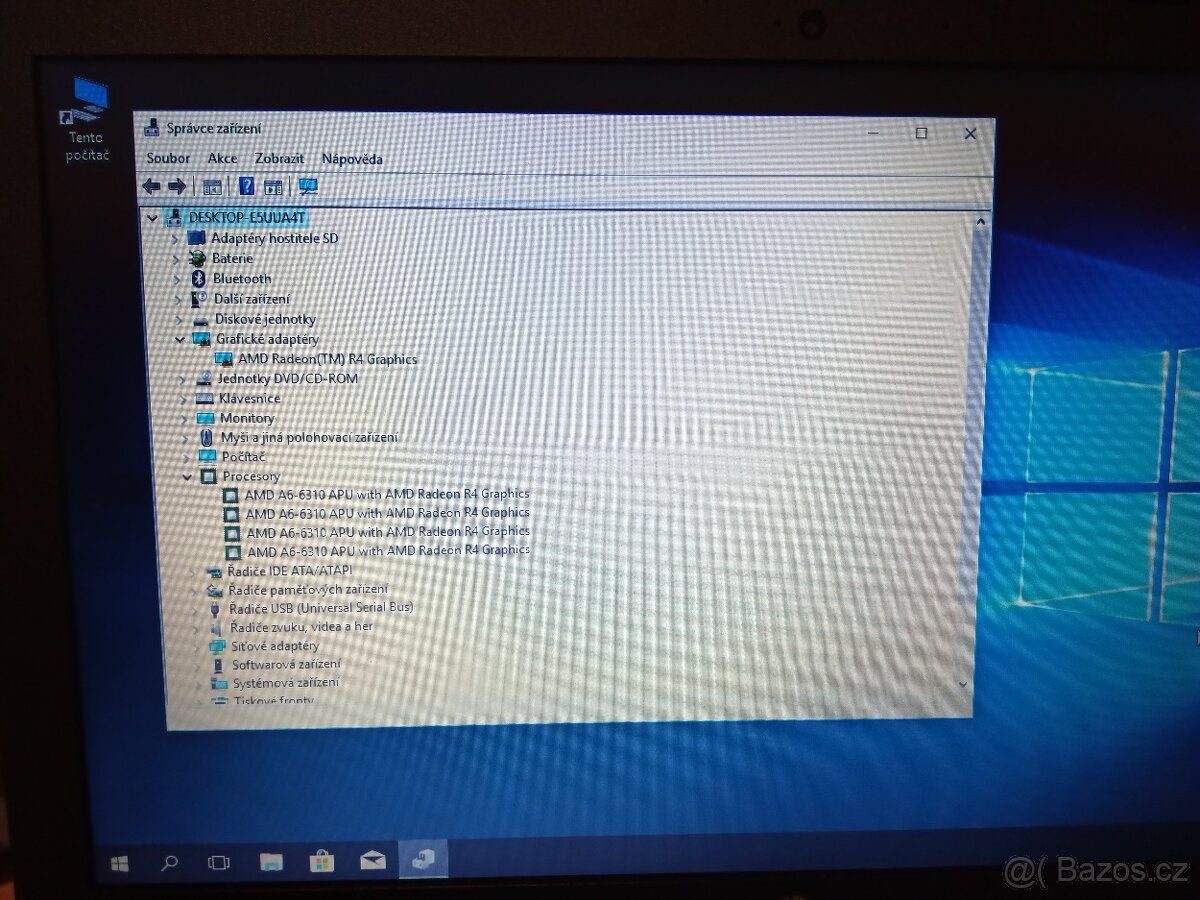Select the Počítač category icon
1200x900 pixels.
coord(207,456)
